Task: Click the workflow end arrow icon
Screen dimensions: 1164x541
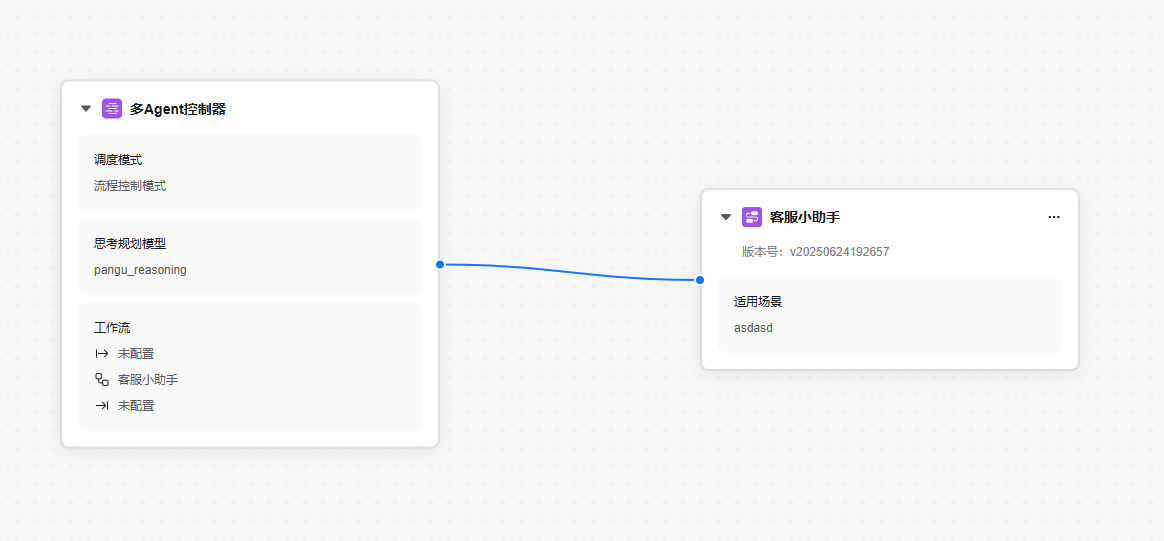Action: coord(102,406)
